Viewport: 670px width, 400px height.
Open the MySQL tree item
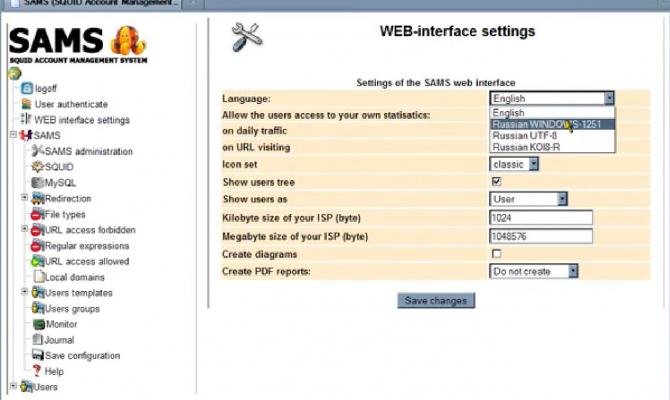[60, 183]
